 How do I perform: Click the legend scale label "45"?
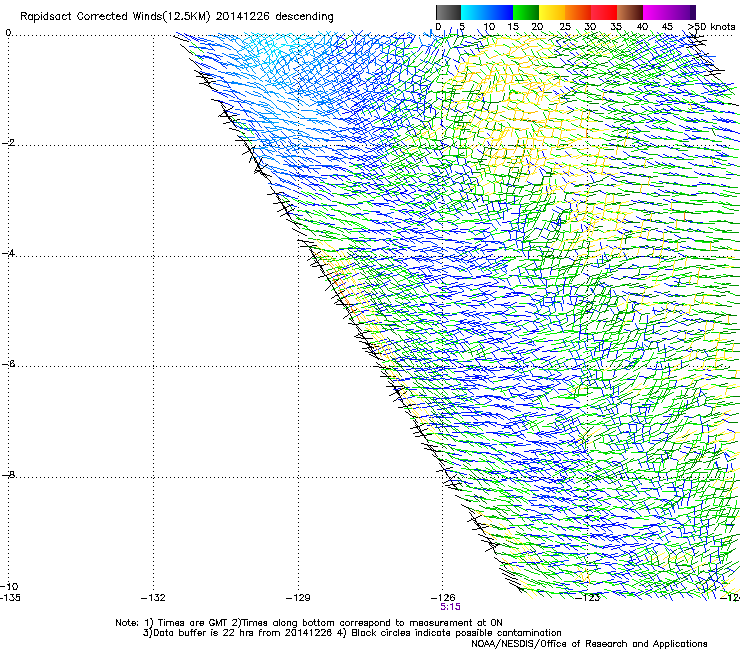(667, 27)
